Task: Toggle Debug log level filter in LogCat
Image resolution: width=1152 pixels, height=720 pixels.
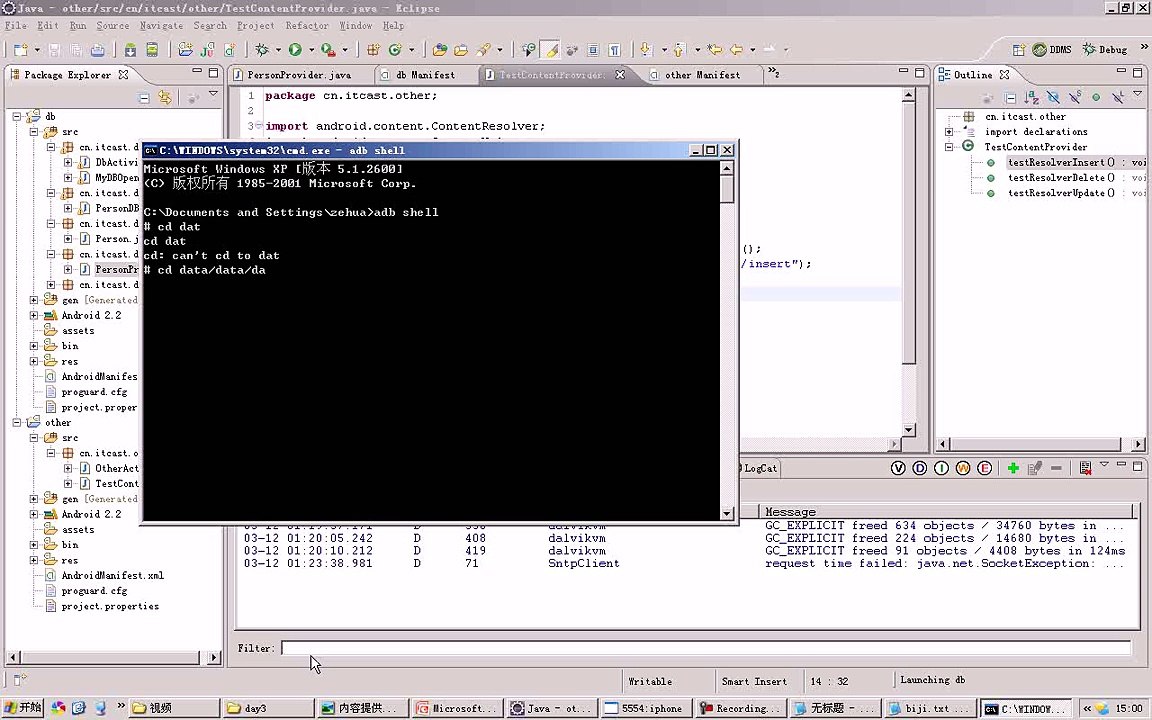Action: (x=920, y=468)
